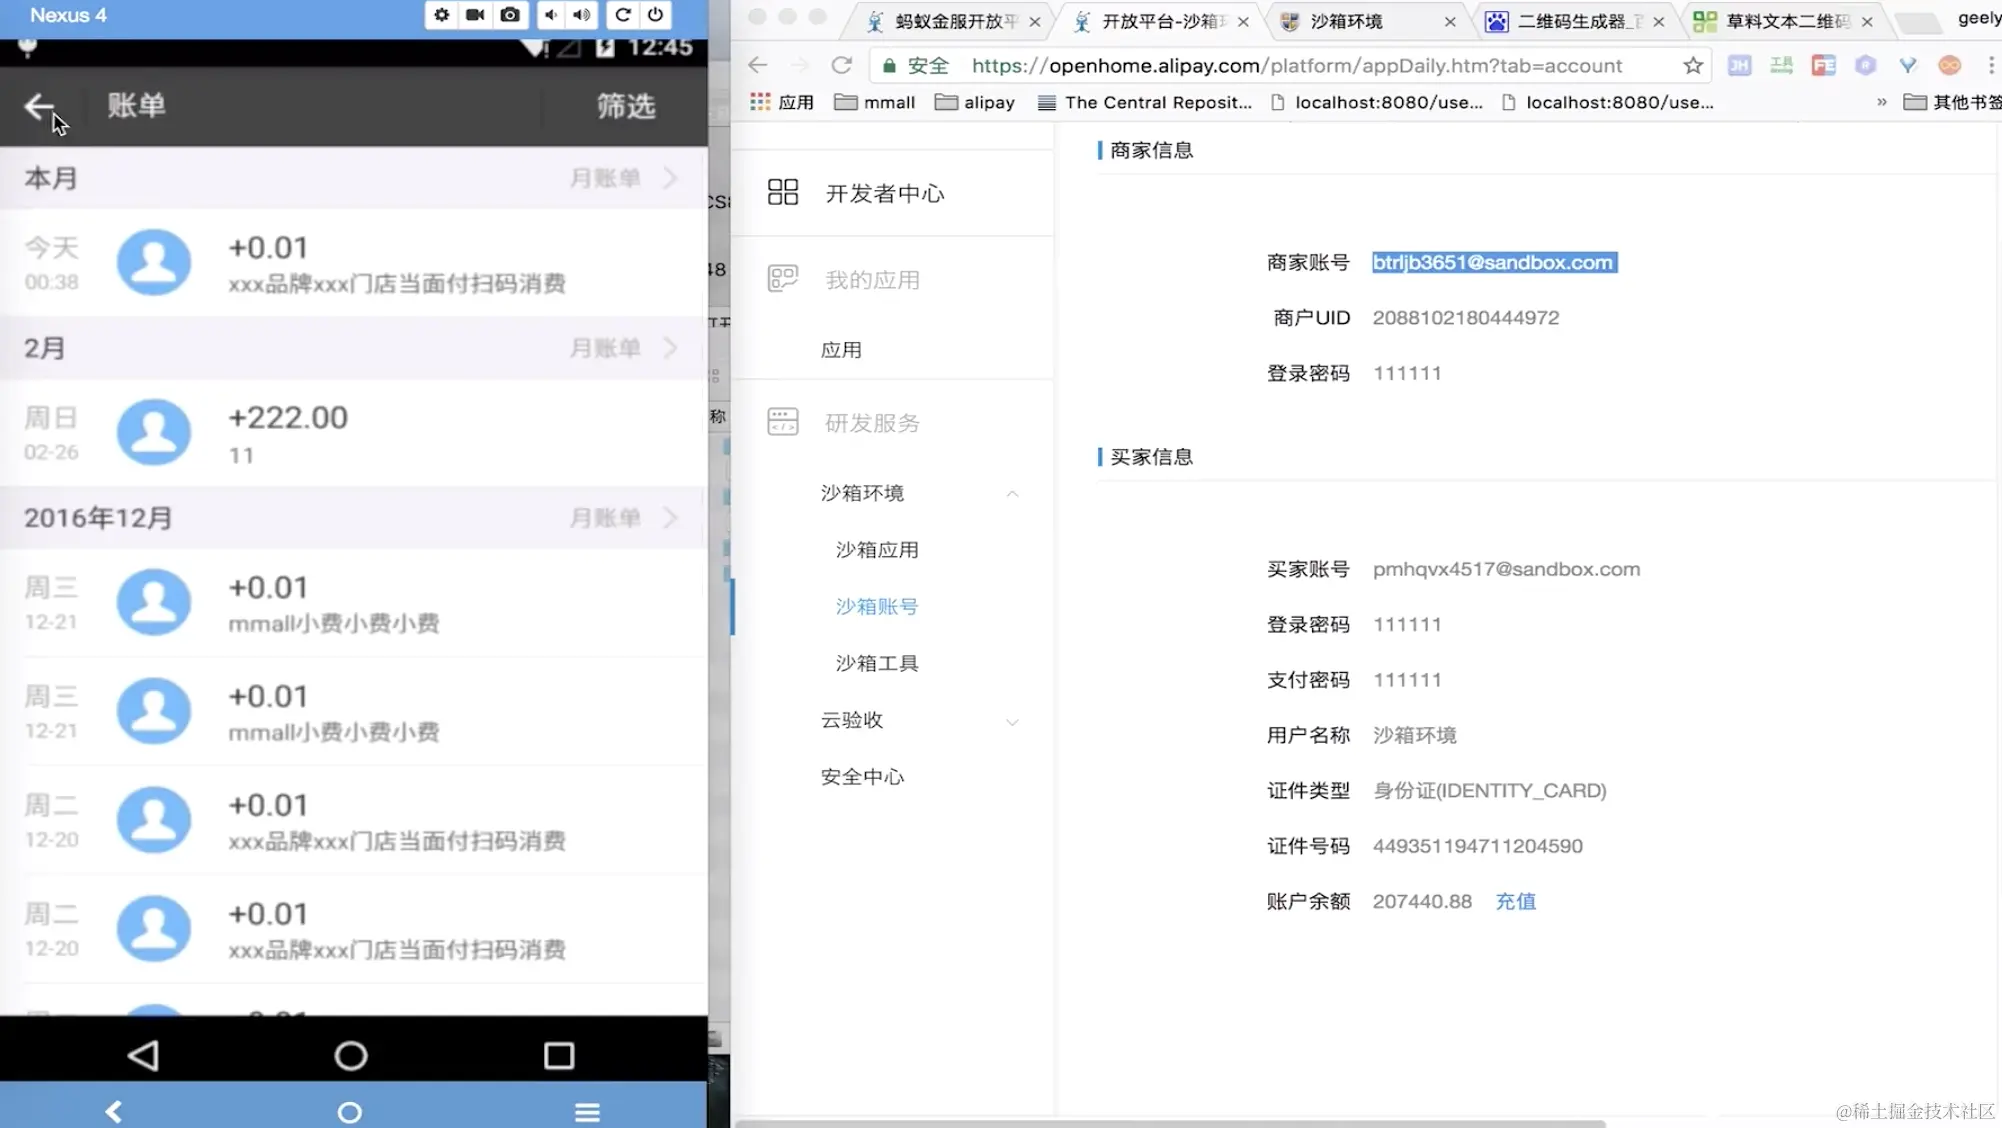The height and width of the screenshot is (1128, 2002).
Task: Click the emulator rotate icon
Action: (x=622, y=15)
